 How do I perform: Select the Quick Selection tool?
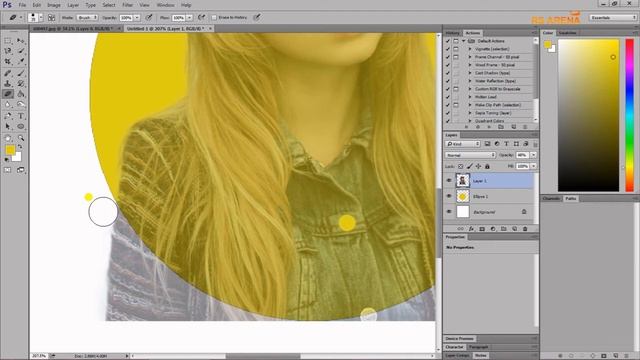(x=21, y=51)
